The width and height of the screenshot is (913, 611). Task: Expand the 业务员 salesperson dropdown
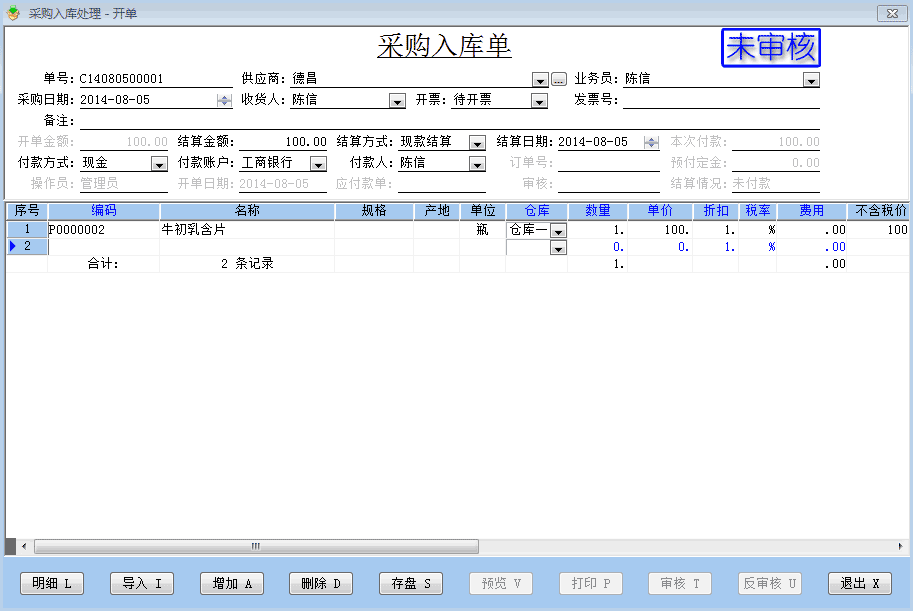click(x=811, y=79)
